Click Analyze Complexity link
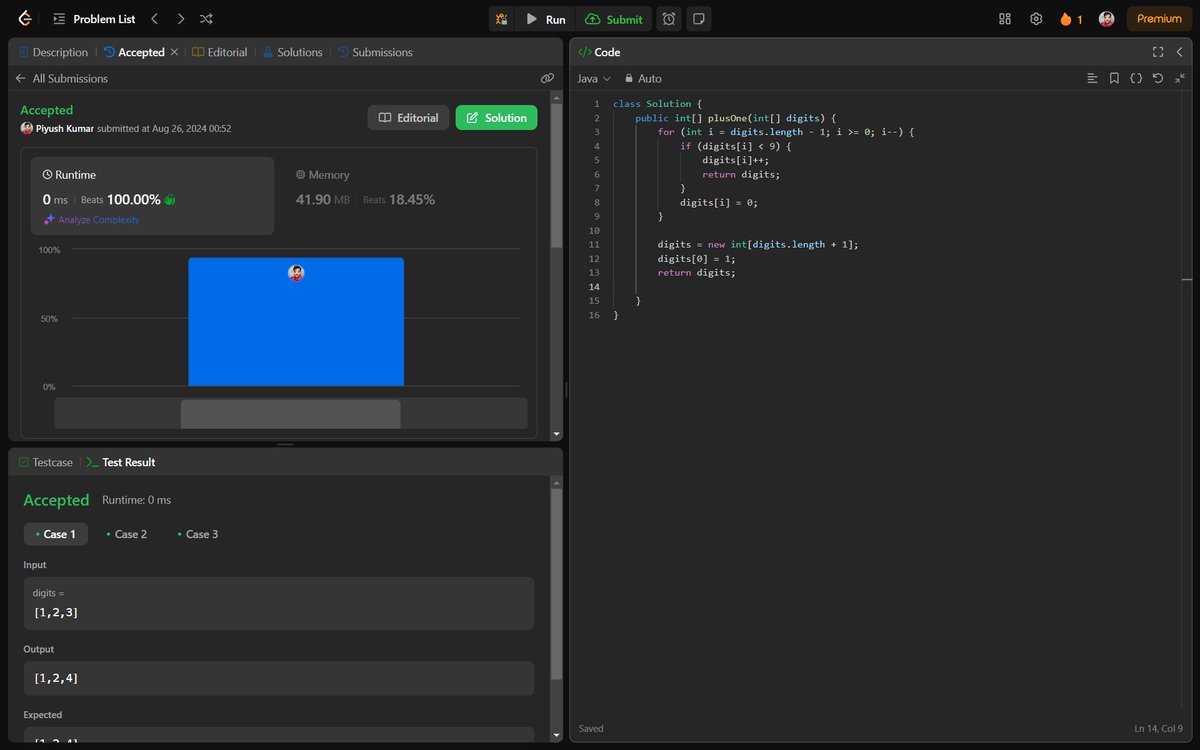1200x750 pixels. [91, 220]
